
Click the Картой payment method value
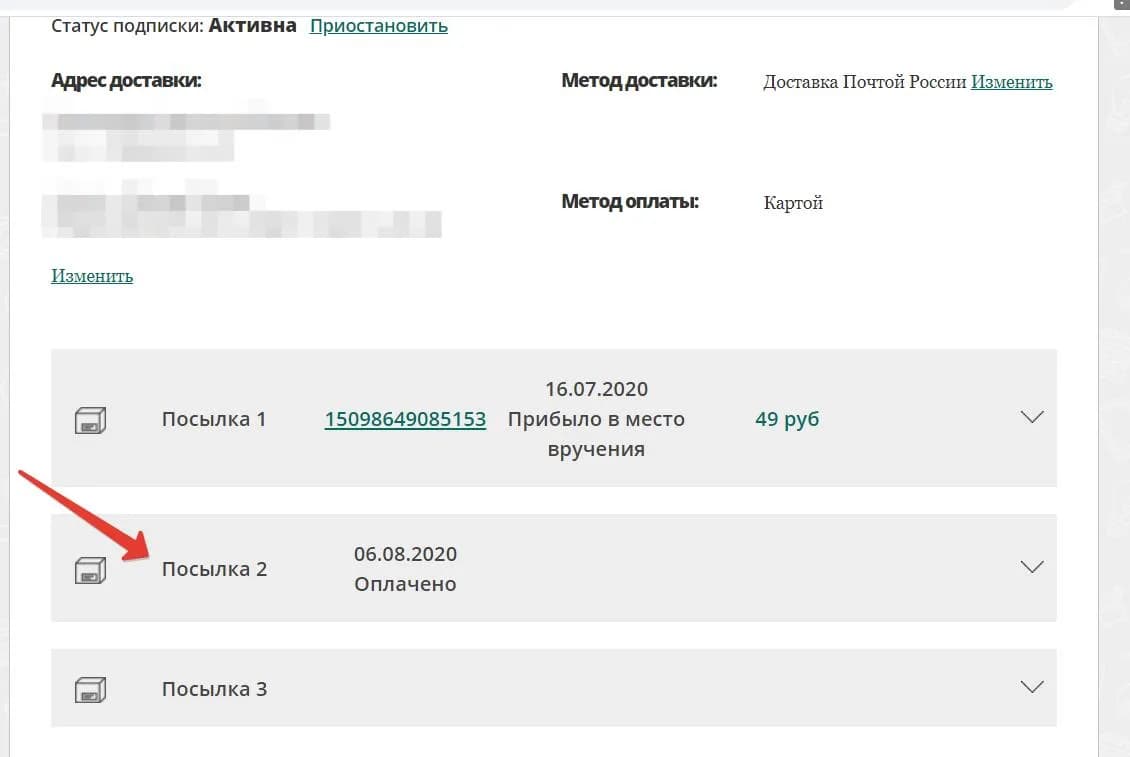793,203
